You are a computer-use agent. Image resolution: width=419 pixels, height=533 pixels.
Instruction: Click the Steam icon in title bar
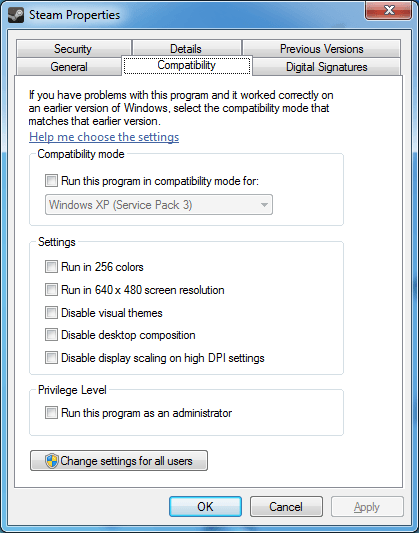[16, 15]
